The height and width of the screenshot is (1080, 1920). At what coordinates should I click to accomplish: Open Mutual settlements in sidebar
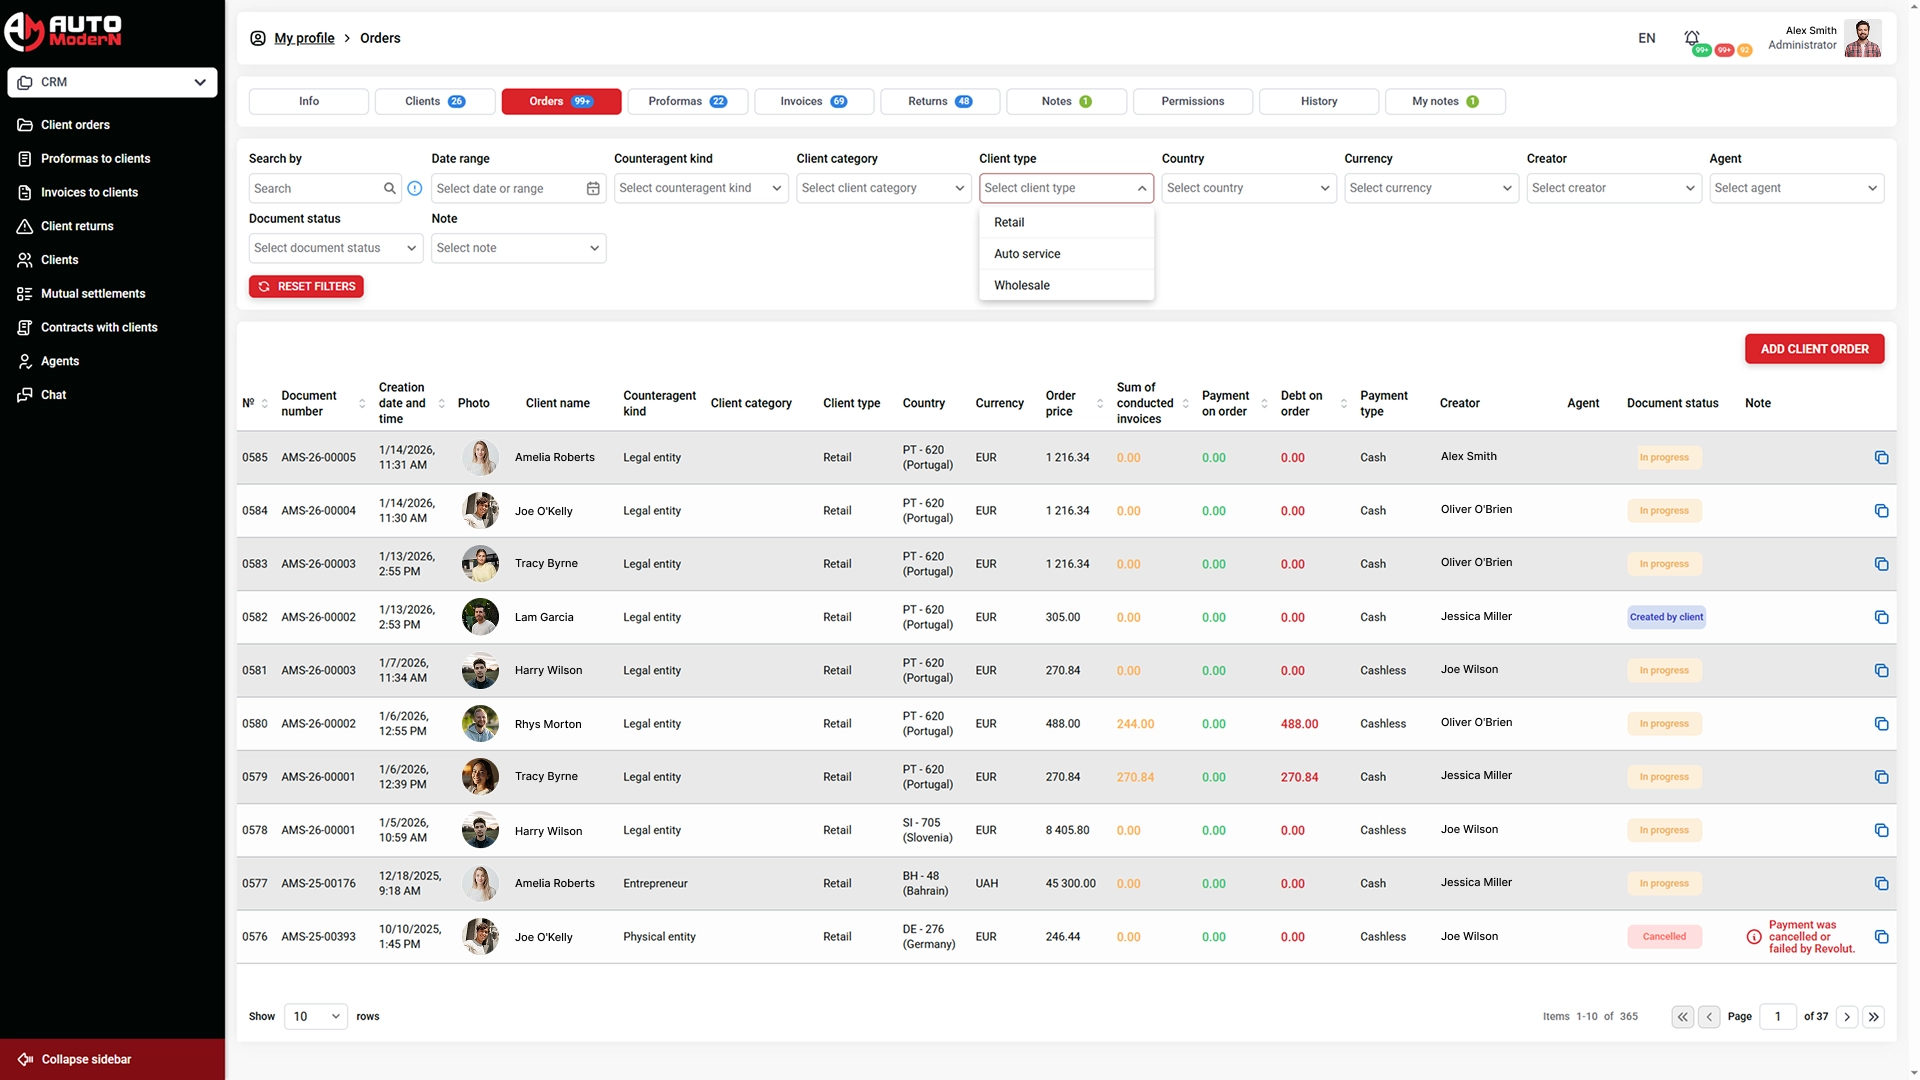pyautogui.click(x=93, y=293)
